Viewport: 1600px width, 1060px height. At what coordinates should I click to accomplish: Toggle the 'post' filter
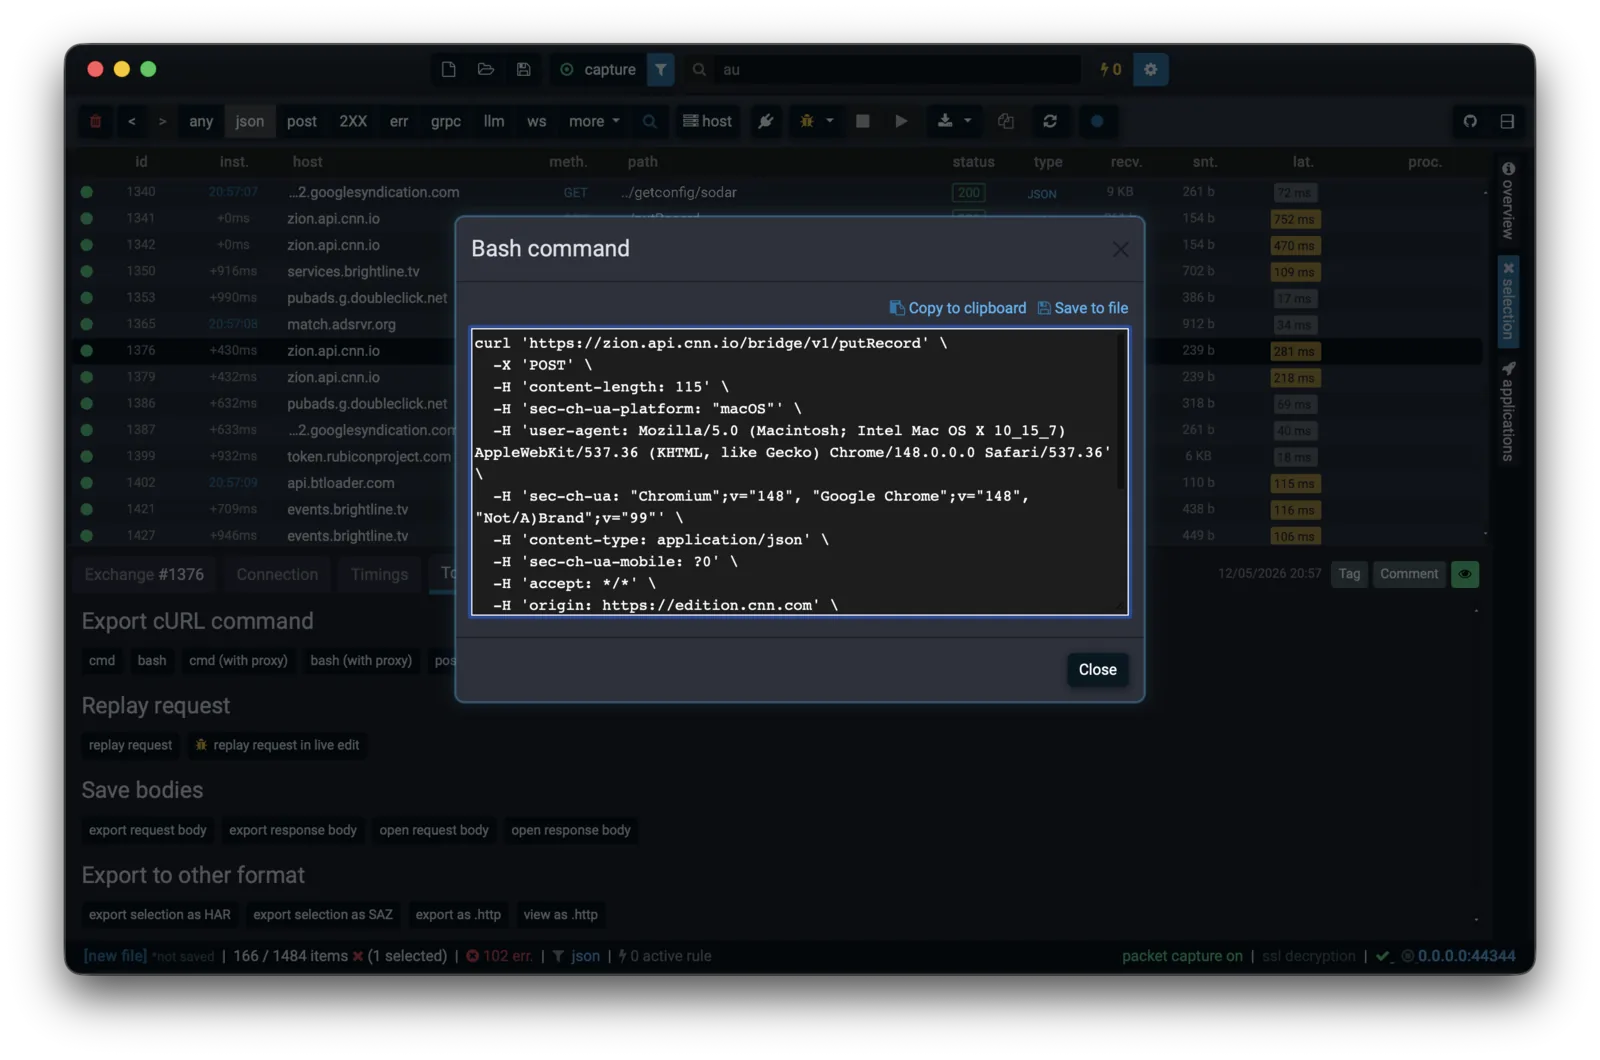point(302,121)
